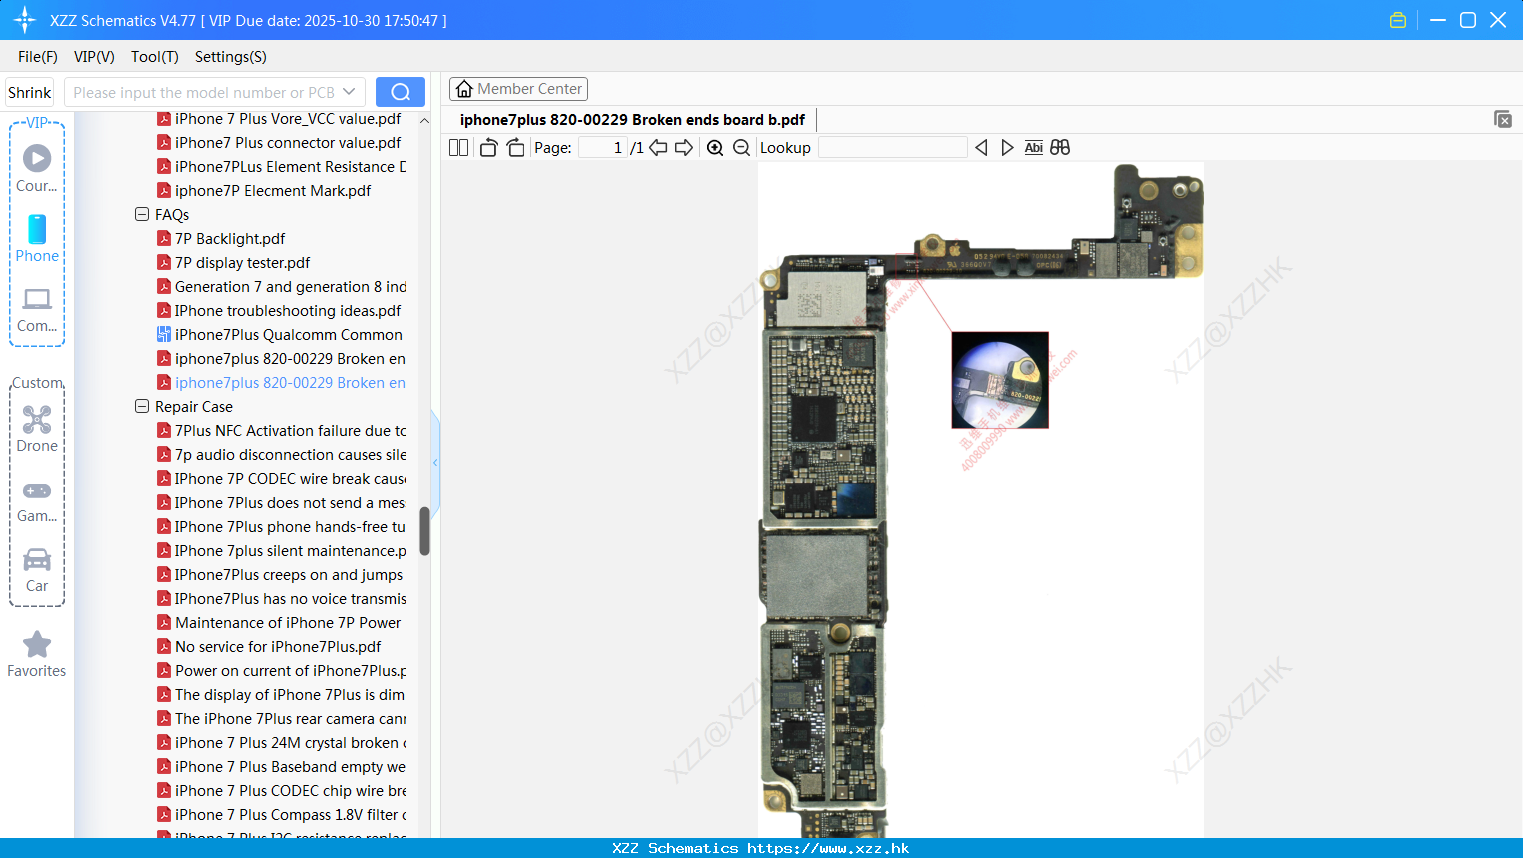Toggle the Abi text match option
The width and height of the screenshot is (1523, 858).
(1034, 148)
